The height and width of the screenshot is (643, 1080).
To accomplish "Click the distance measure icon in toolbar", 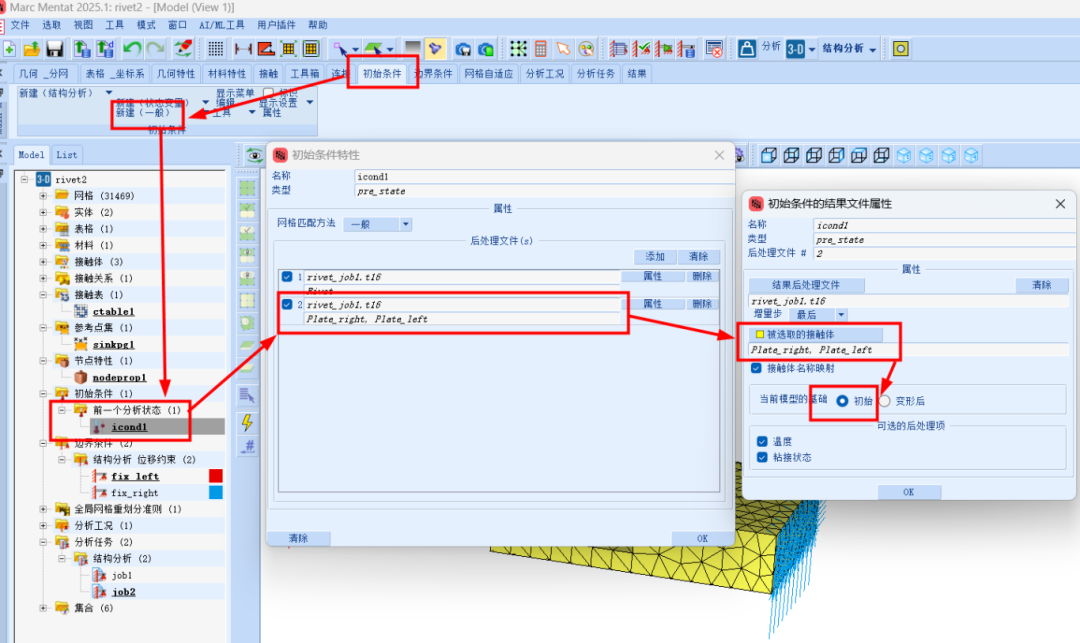I will (x=243, y=48).
